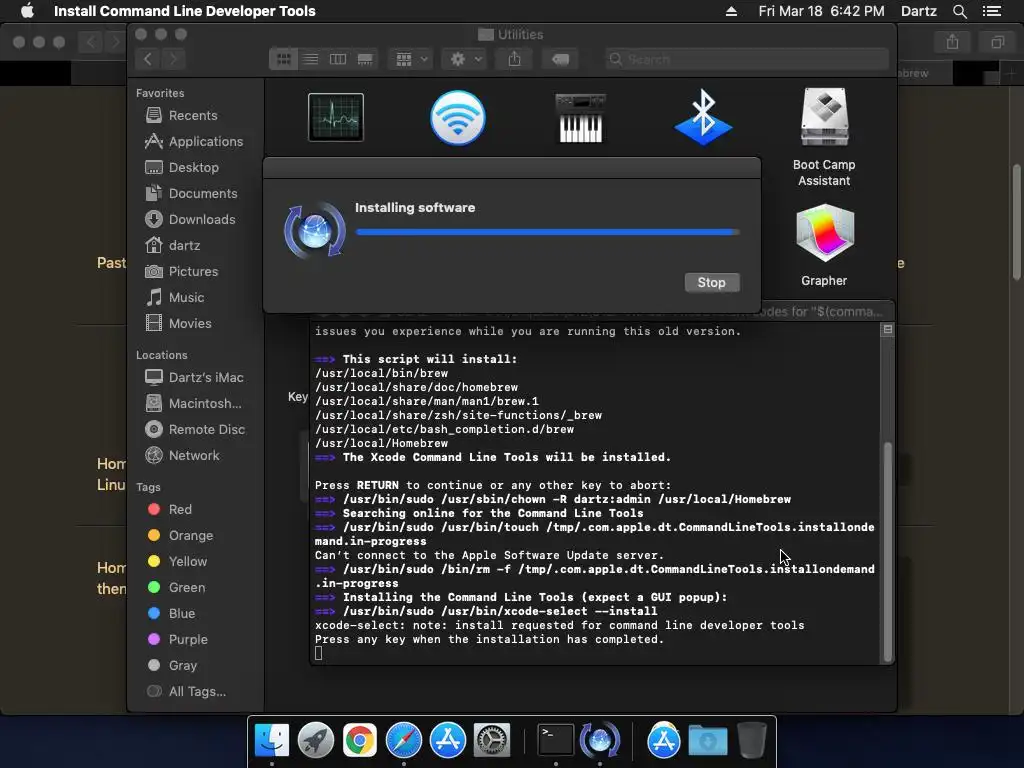Click the date and time in menu bar
1024x768 pixels.
pyautogui.click(x=822, y=11)
